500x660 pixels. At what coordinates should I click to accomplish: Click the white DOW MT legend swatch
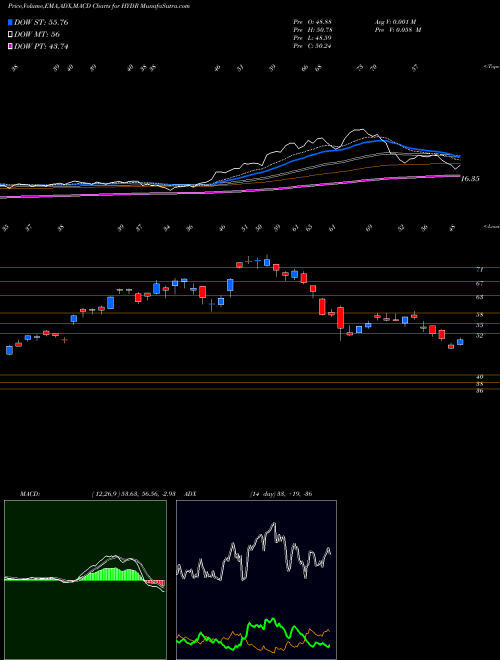[x=10, y=35]
